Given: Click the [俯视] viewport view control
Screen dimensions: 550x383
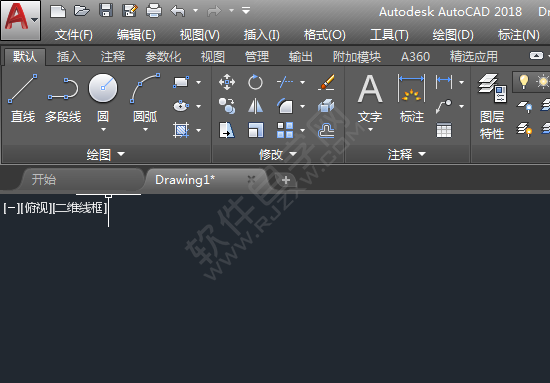Looking at the screenshot, I should [36, 208].
